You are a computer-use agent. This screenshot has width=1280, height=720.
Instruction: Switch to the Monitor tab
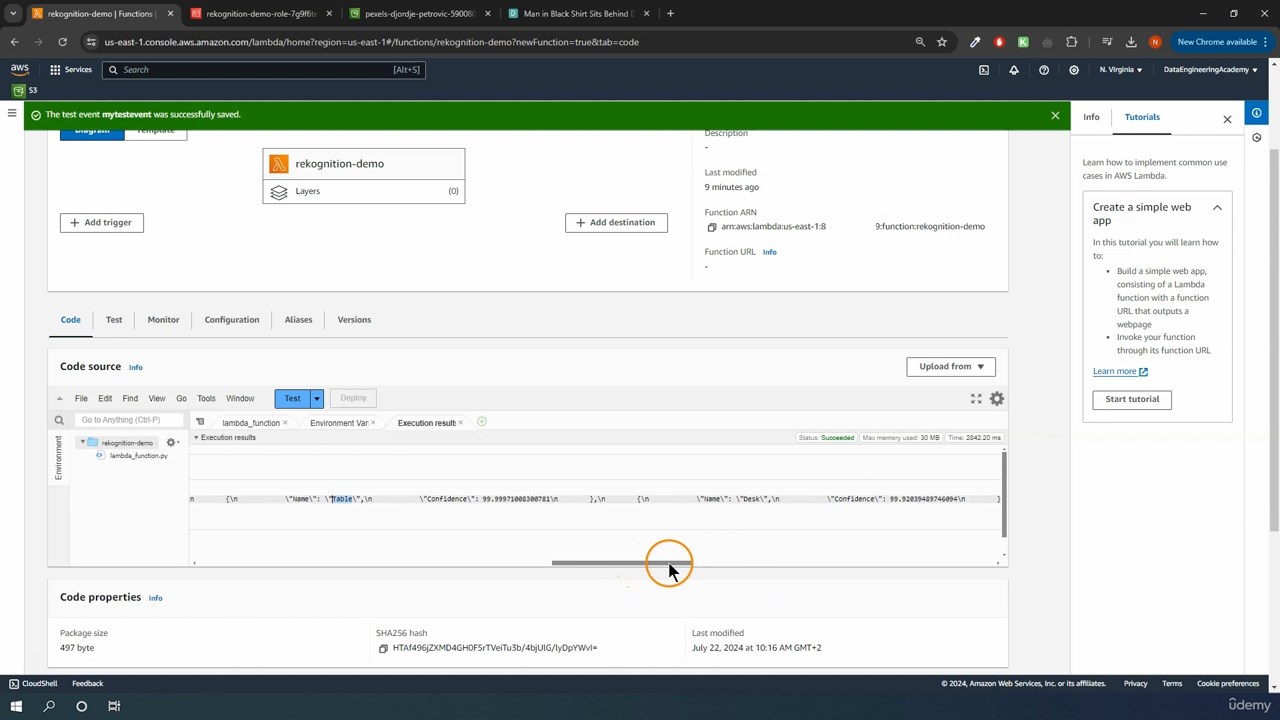[x=163, y=320]
